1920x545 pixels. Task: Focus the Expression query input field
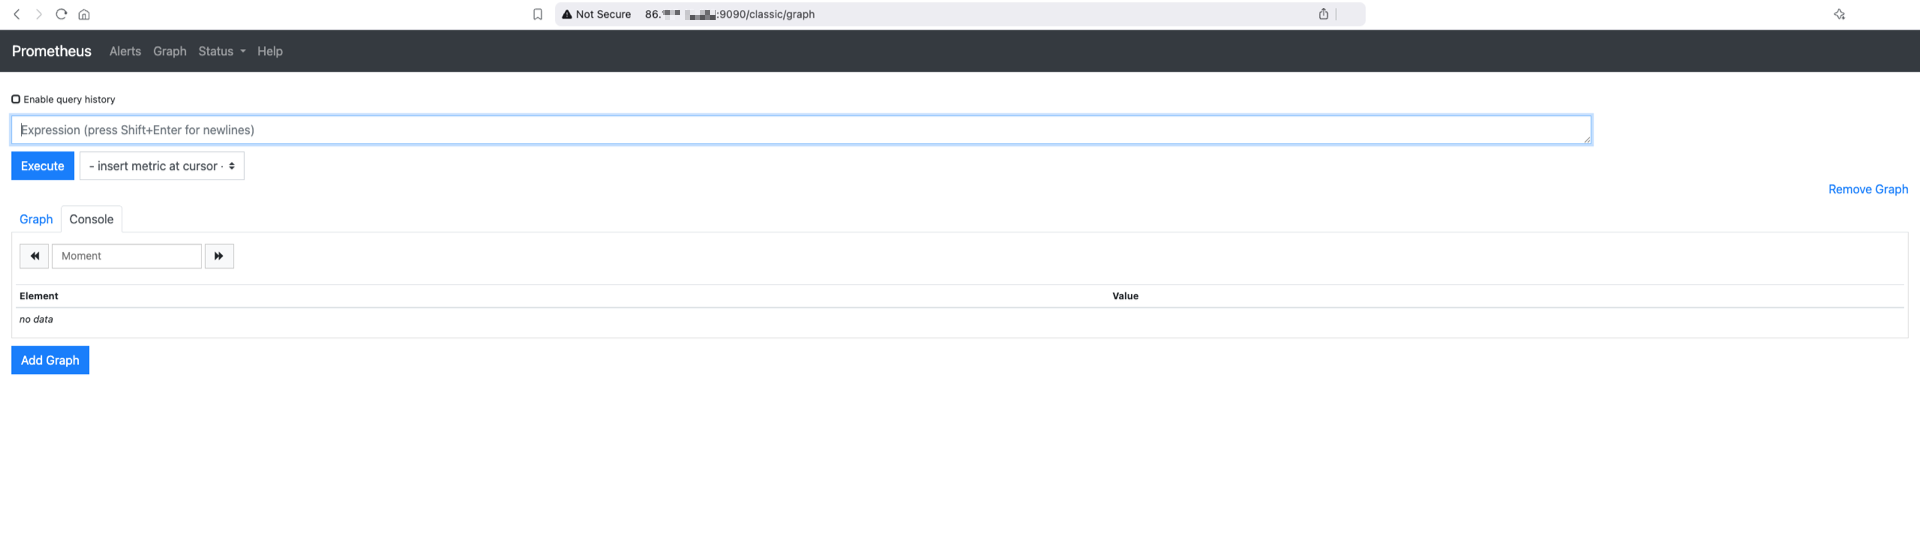coord(800,130)
